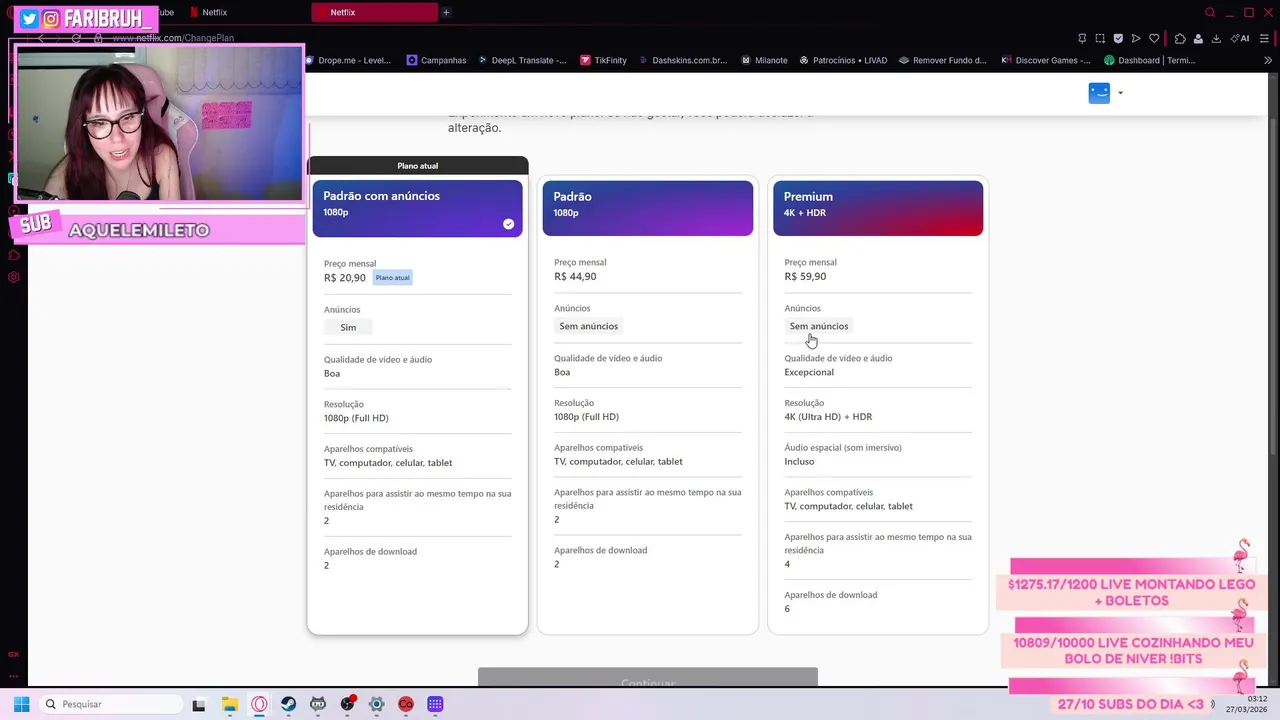Open the Opera GX taskbar icon
The height and width of the screenshot is (720, 1280).
(259, 704)
